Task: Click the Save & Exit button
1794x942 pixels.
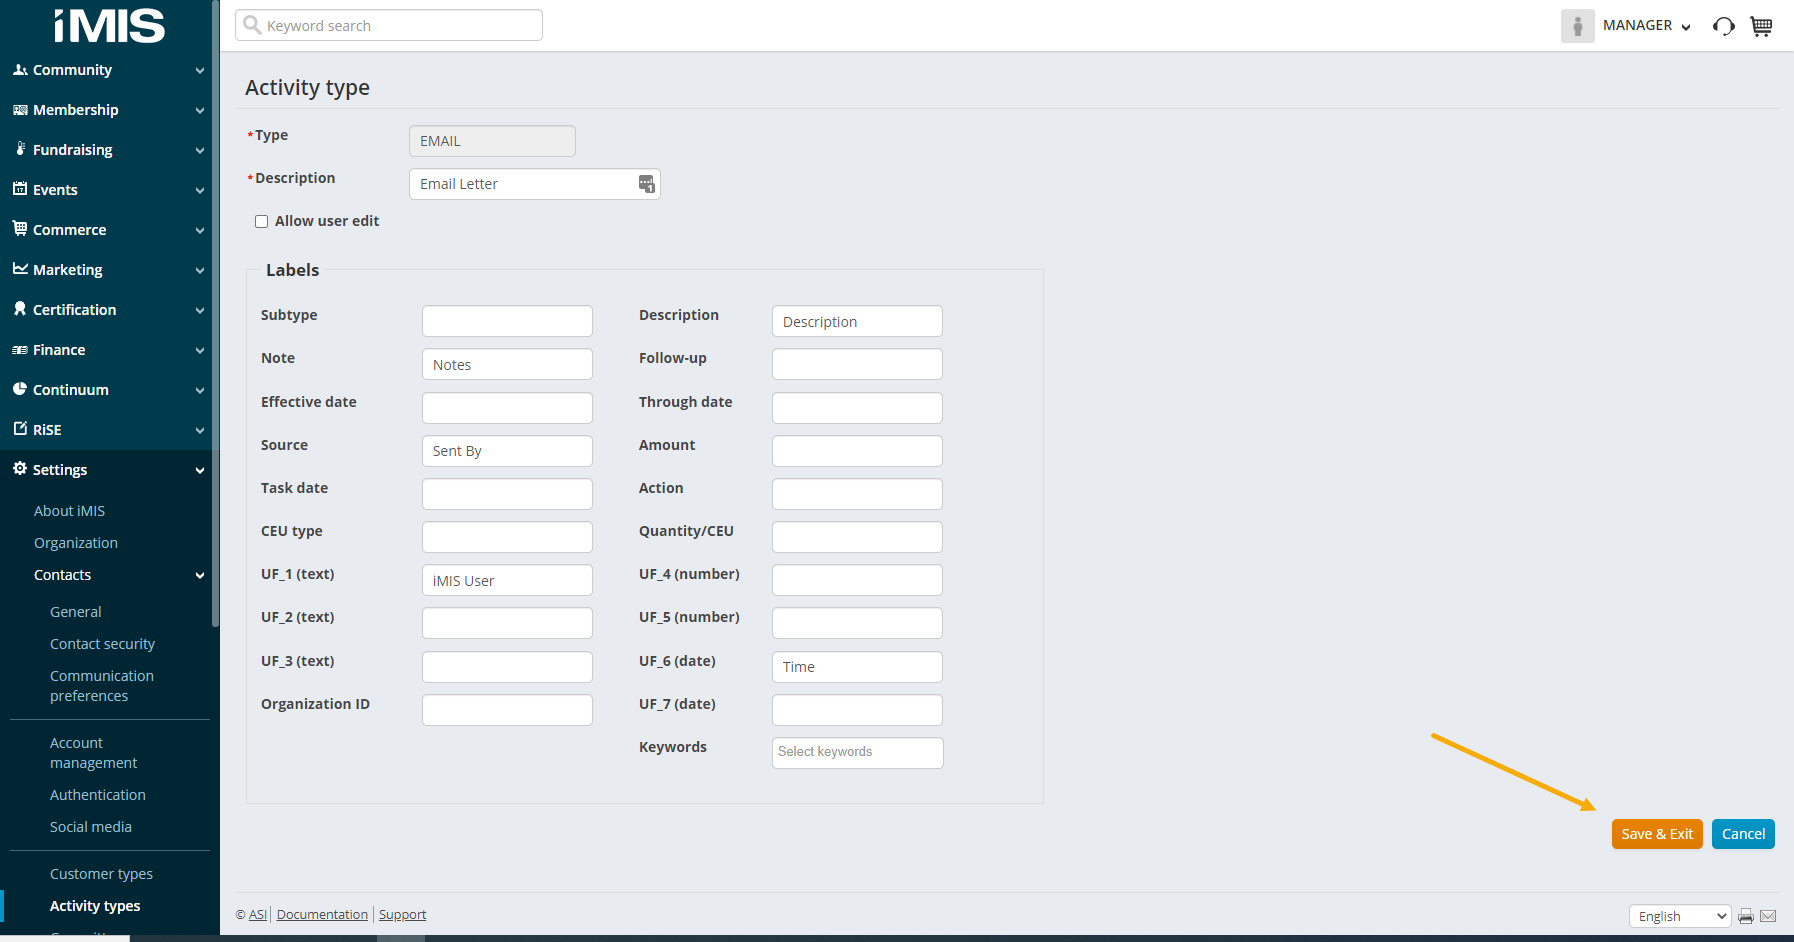Action: [x=1657, y=833]
